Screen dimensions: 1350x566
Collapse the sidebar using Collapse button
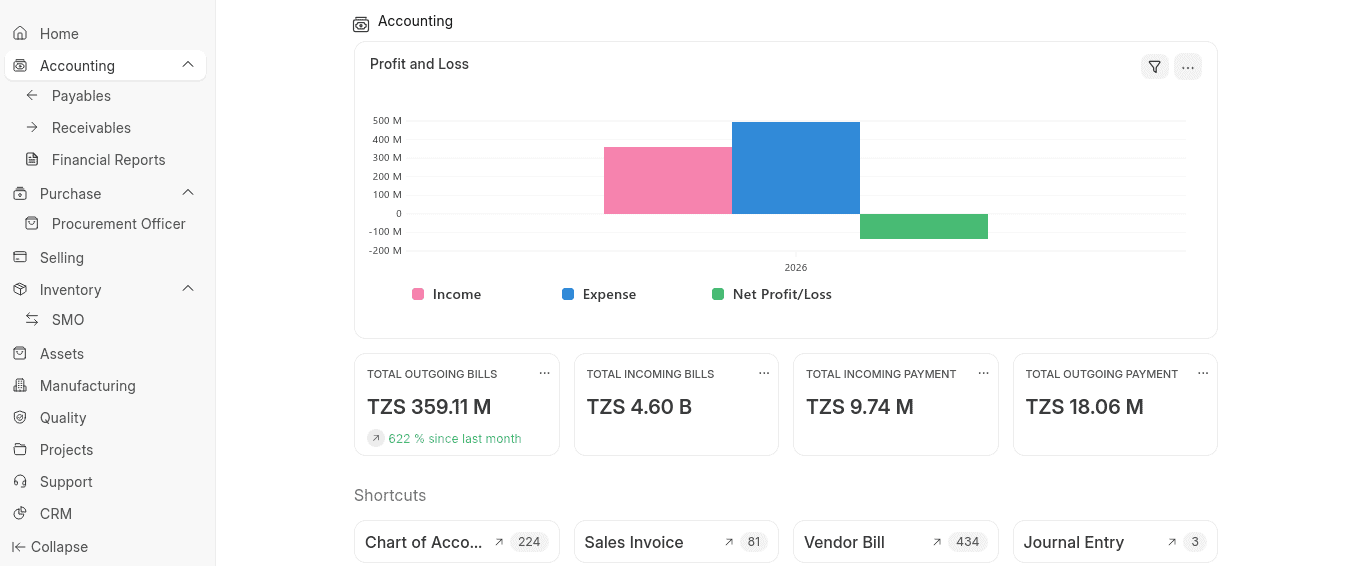[x=50, y=547]
